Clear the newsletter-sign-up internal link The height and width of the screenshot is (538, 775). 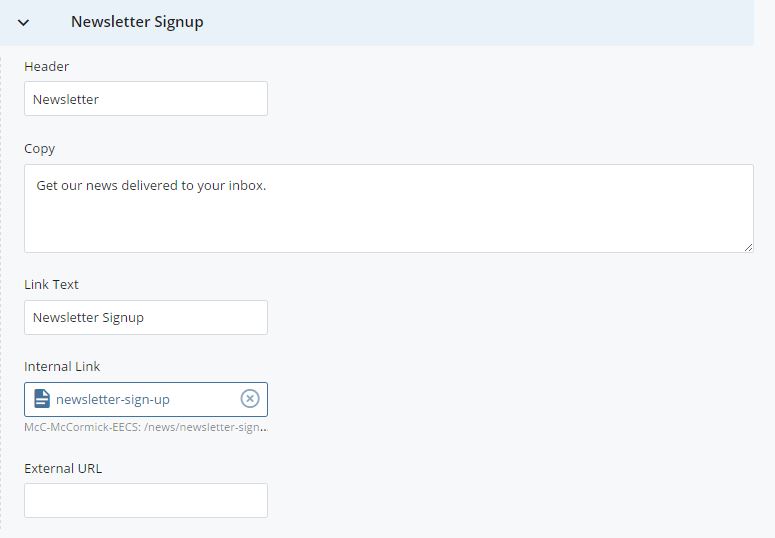pos(250,399)
